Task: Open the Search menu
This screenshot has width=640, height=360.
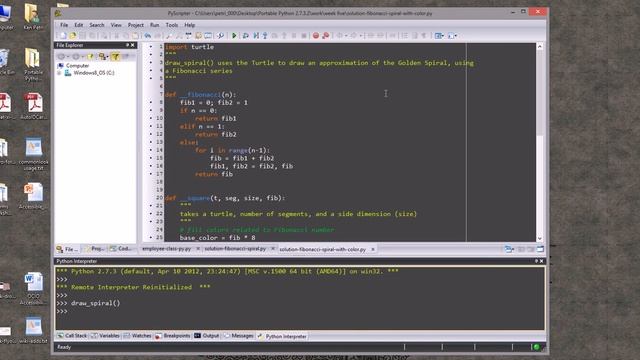Action: pyautogui.click(x=97, y=25)
